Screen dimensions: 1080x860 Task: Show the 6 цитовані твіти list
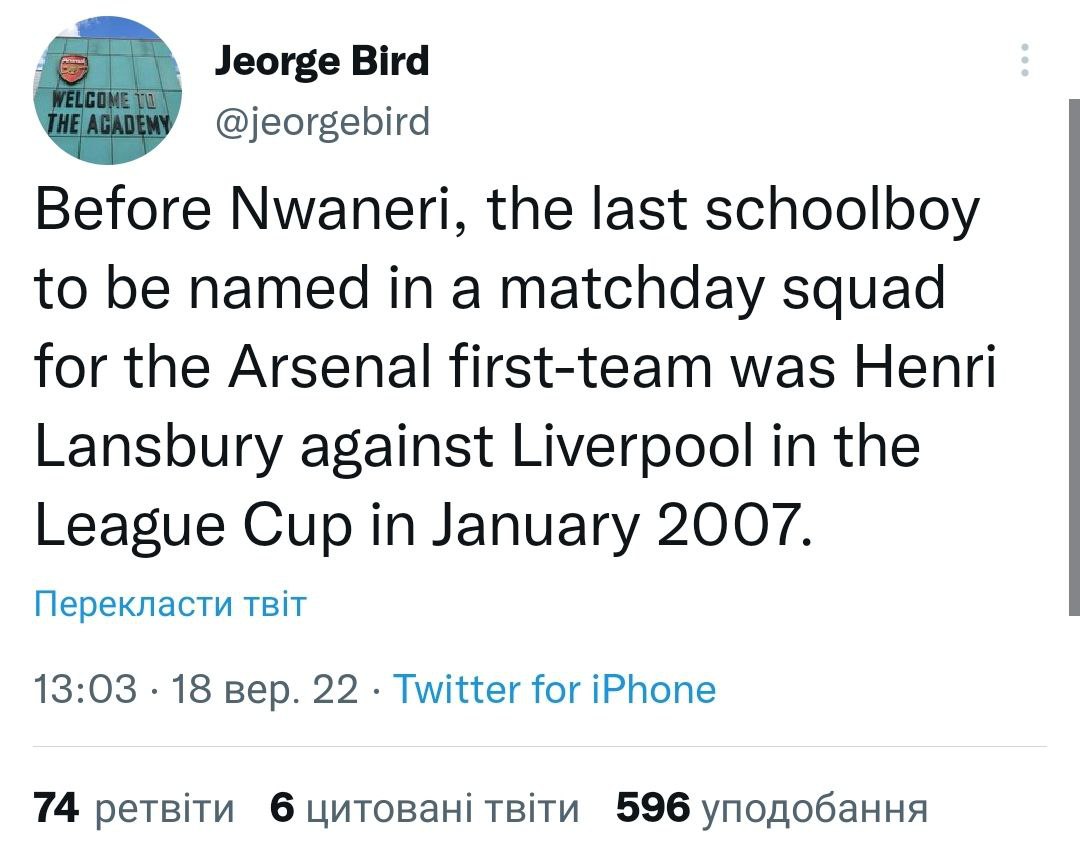tap(425, 808)
